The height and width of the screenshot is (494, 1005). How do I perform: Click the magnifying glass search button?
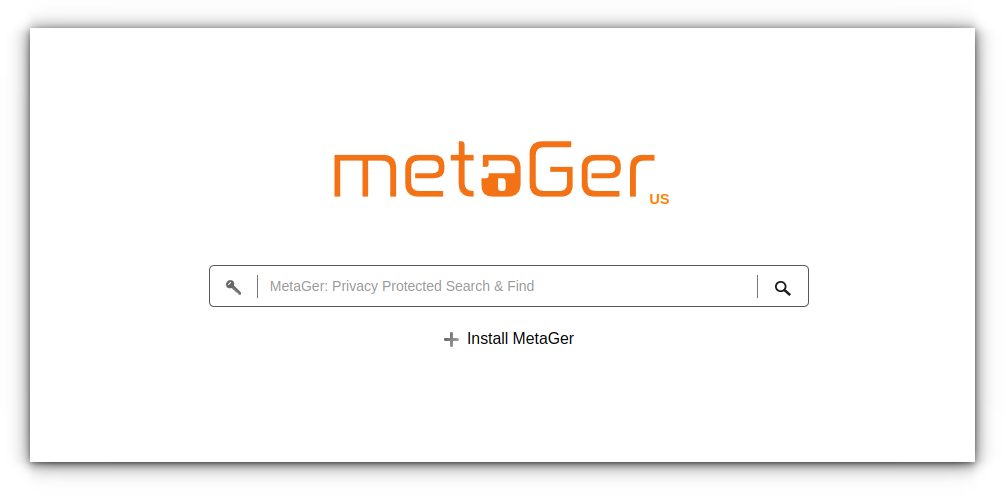click(783, 288)
